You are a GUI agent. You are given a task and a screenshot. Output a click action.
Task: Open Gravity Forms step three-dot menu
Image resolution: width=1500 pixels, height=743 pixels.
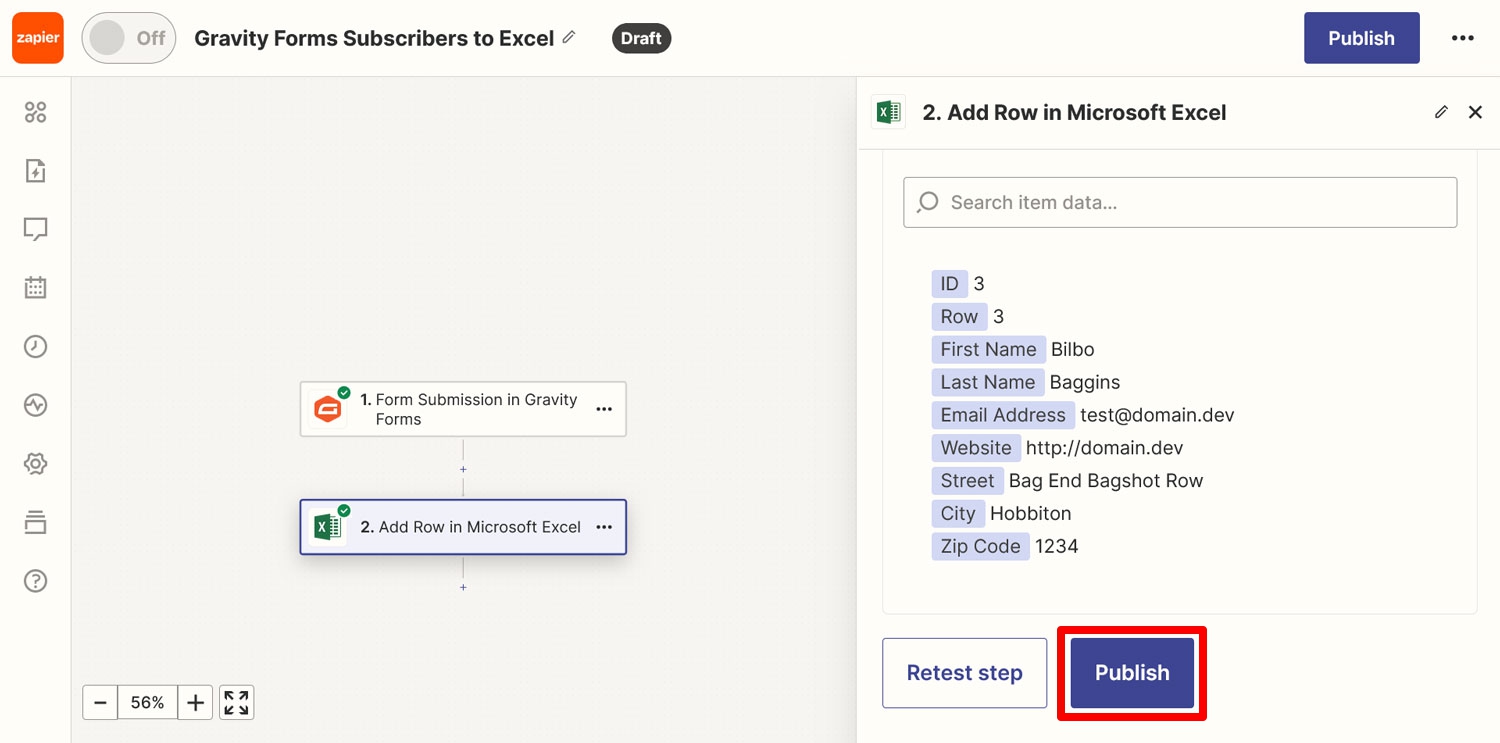[604, 409]
